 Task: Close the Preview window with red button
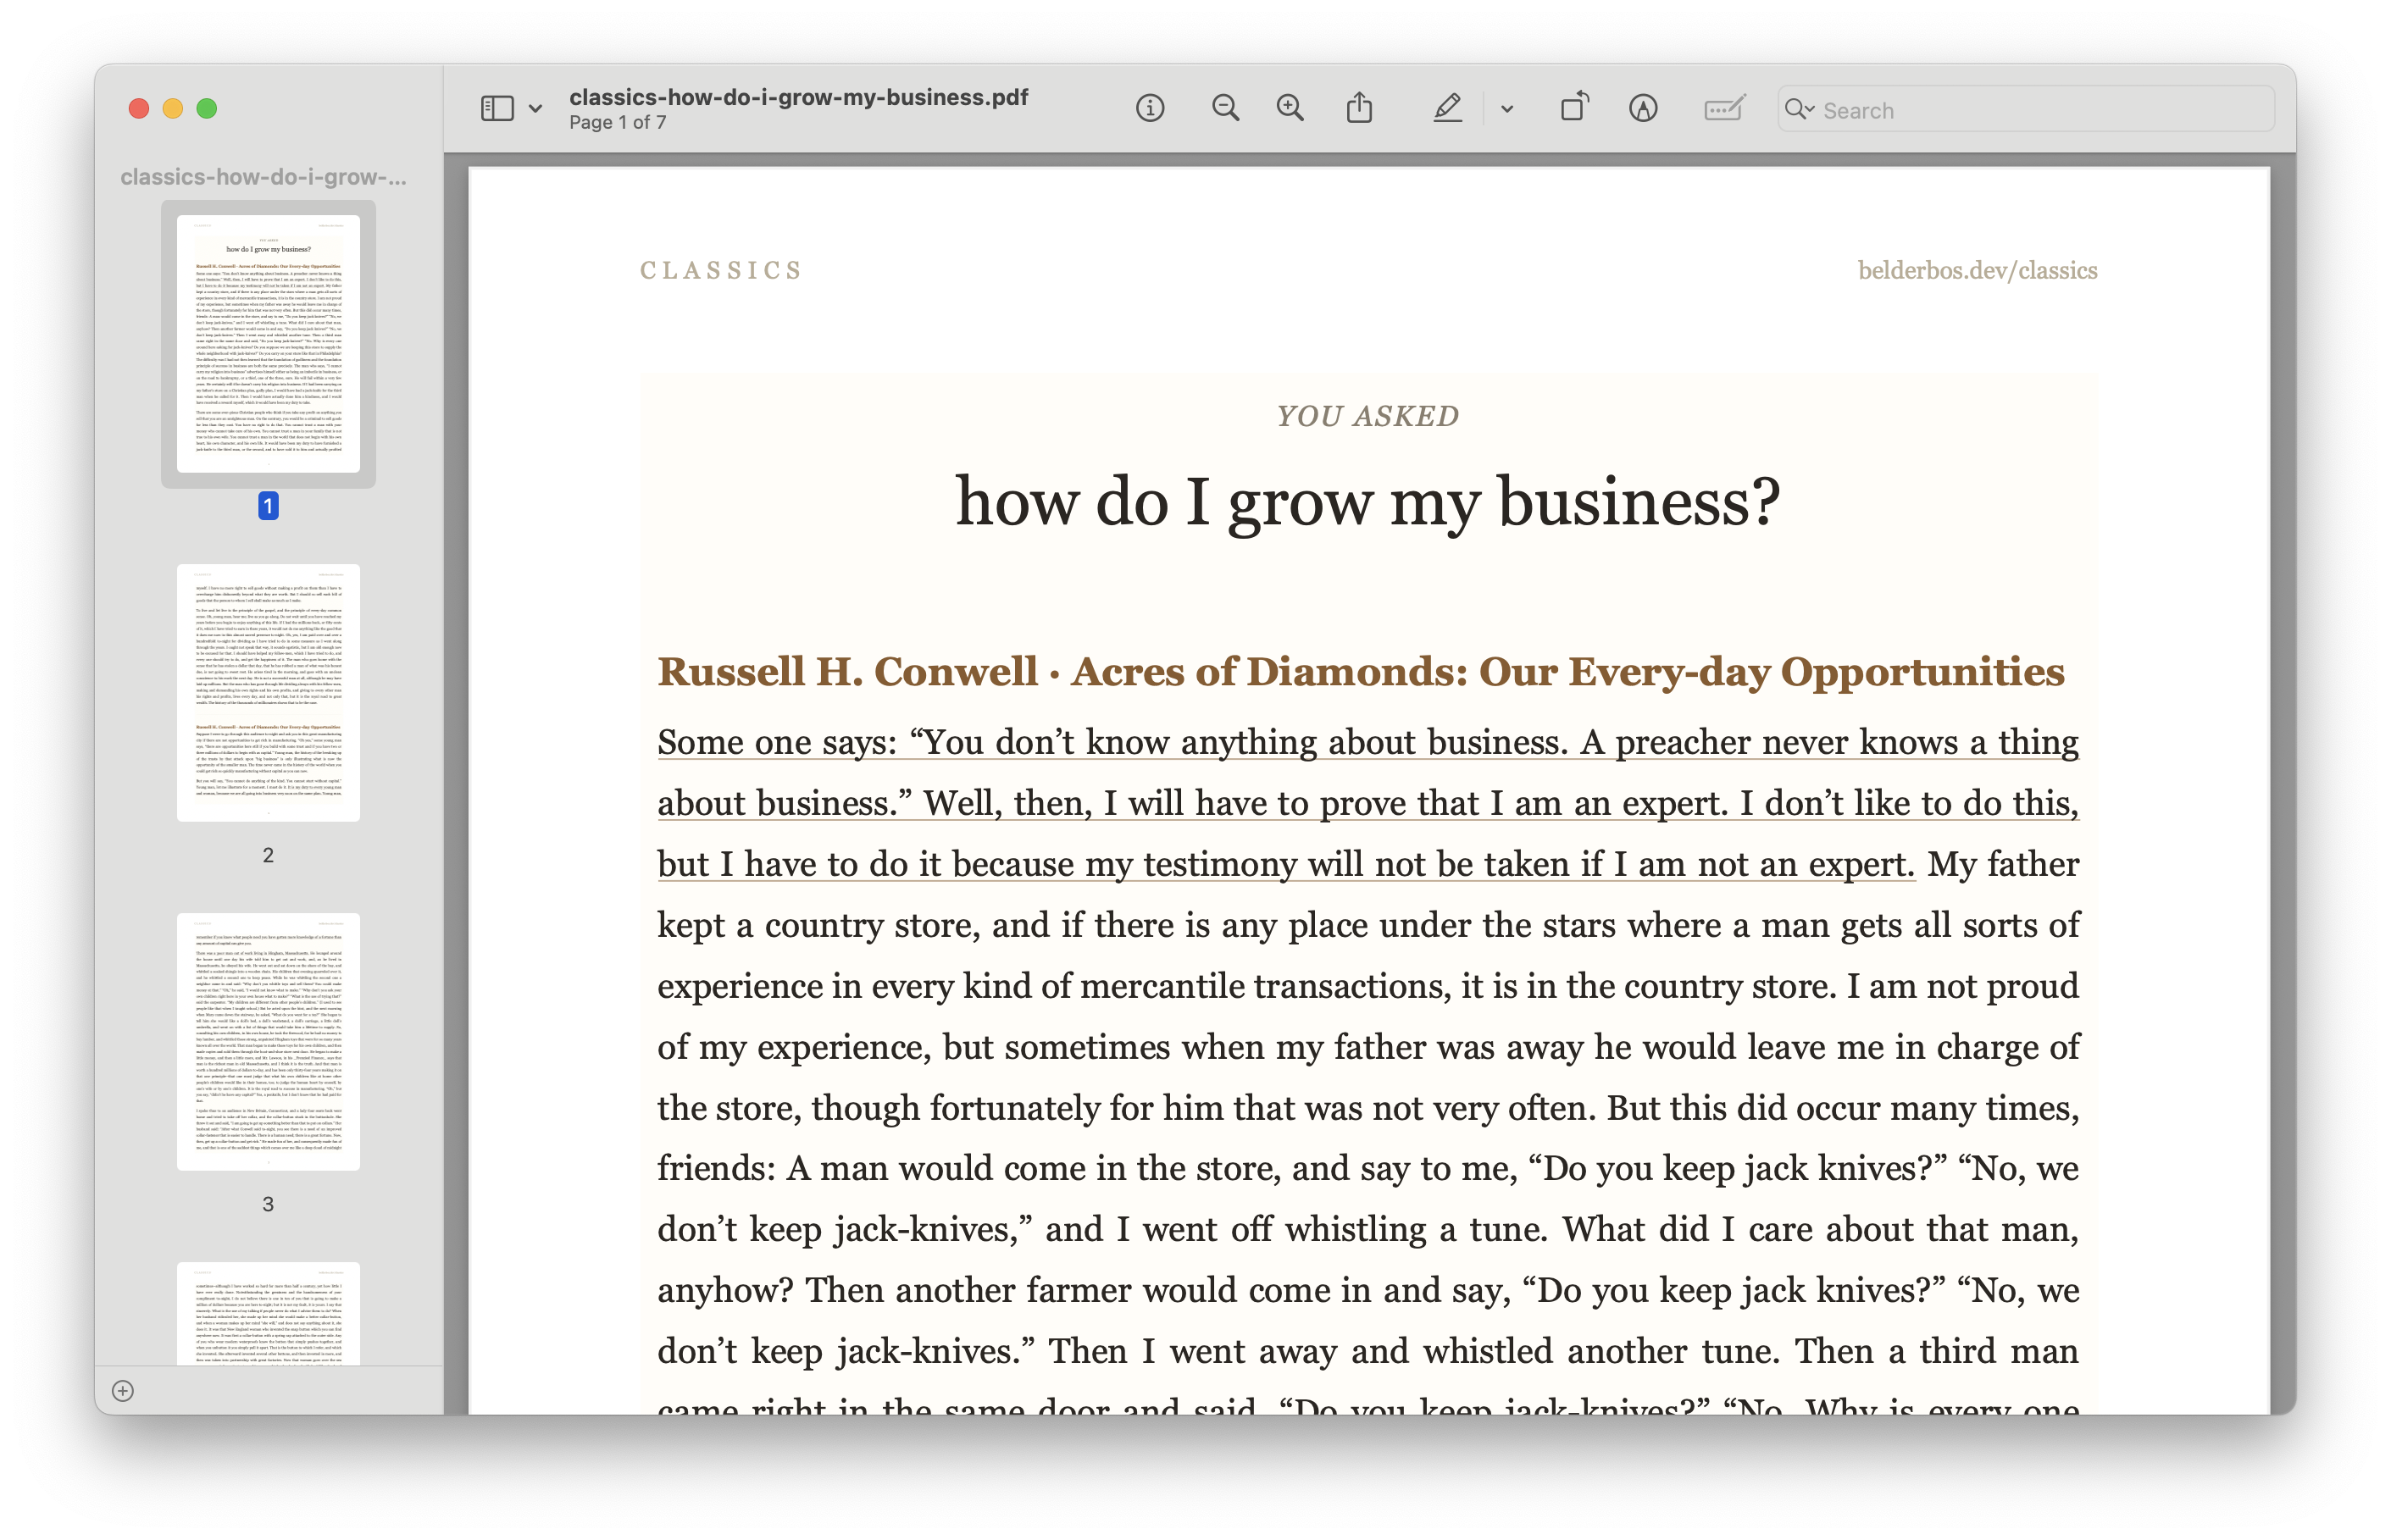[x=139, y=108]
